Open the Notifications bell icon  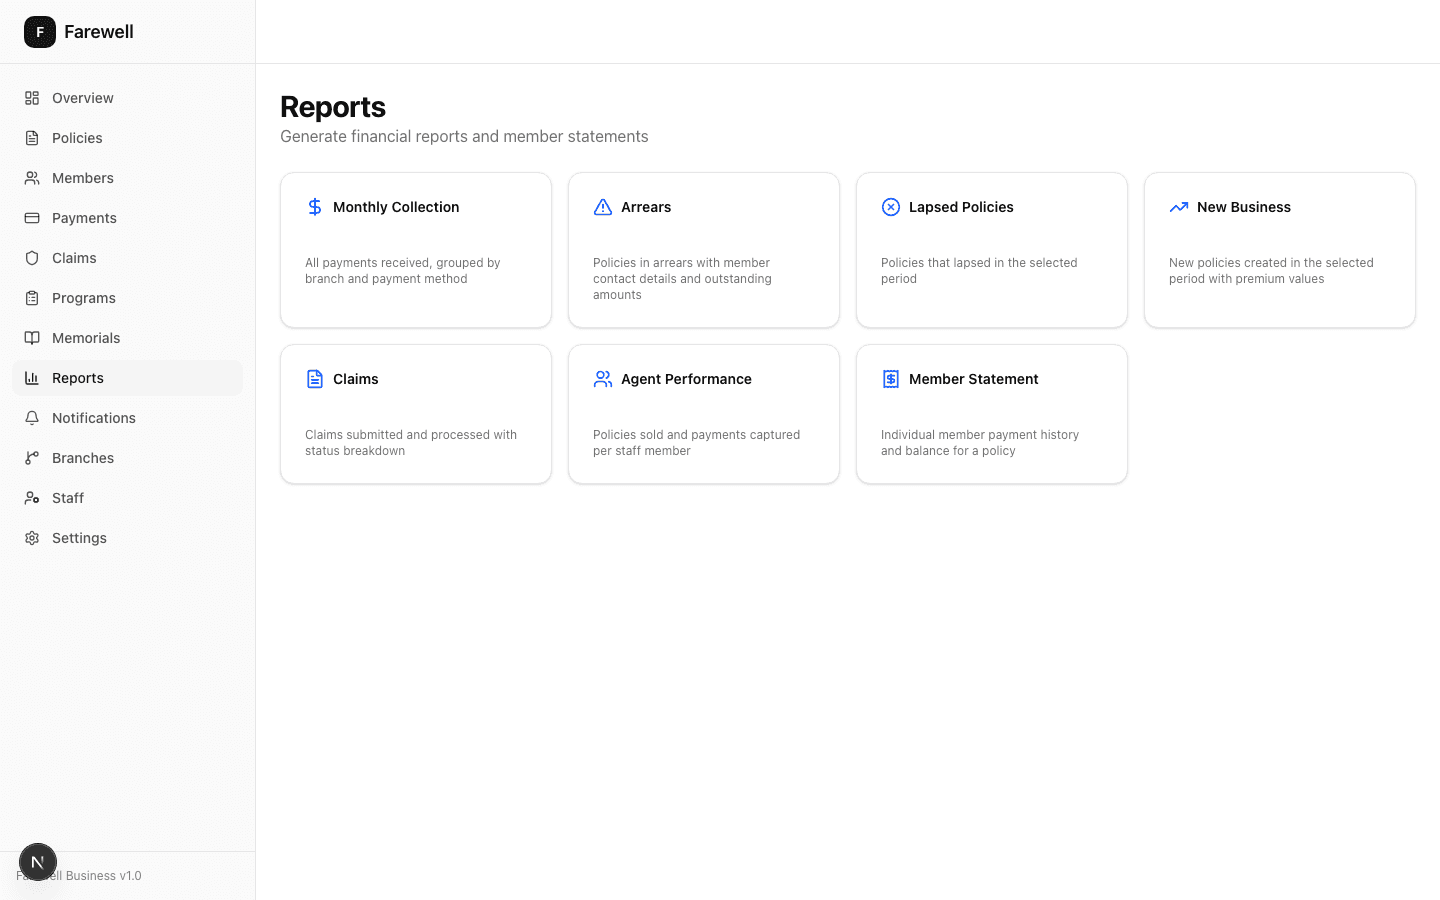[31, 417]
